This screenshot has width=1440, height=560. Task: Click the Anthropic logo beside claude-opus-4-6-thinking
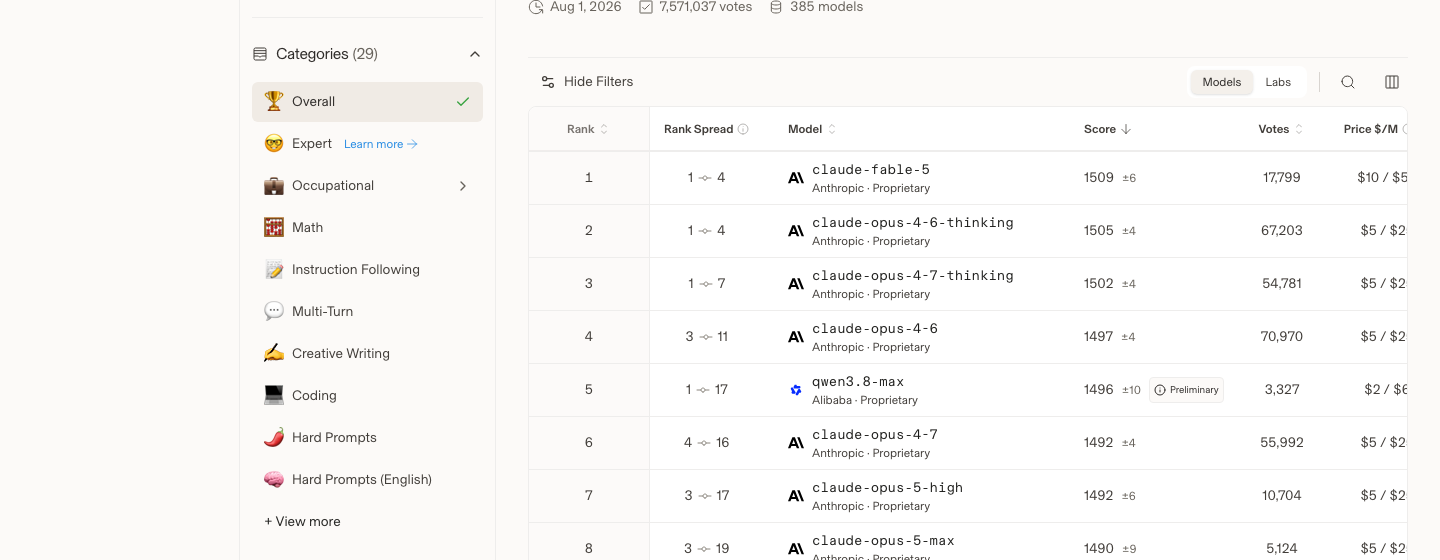coord(796,231)
